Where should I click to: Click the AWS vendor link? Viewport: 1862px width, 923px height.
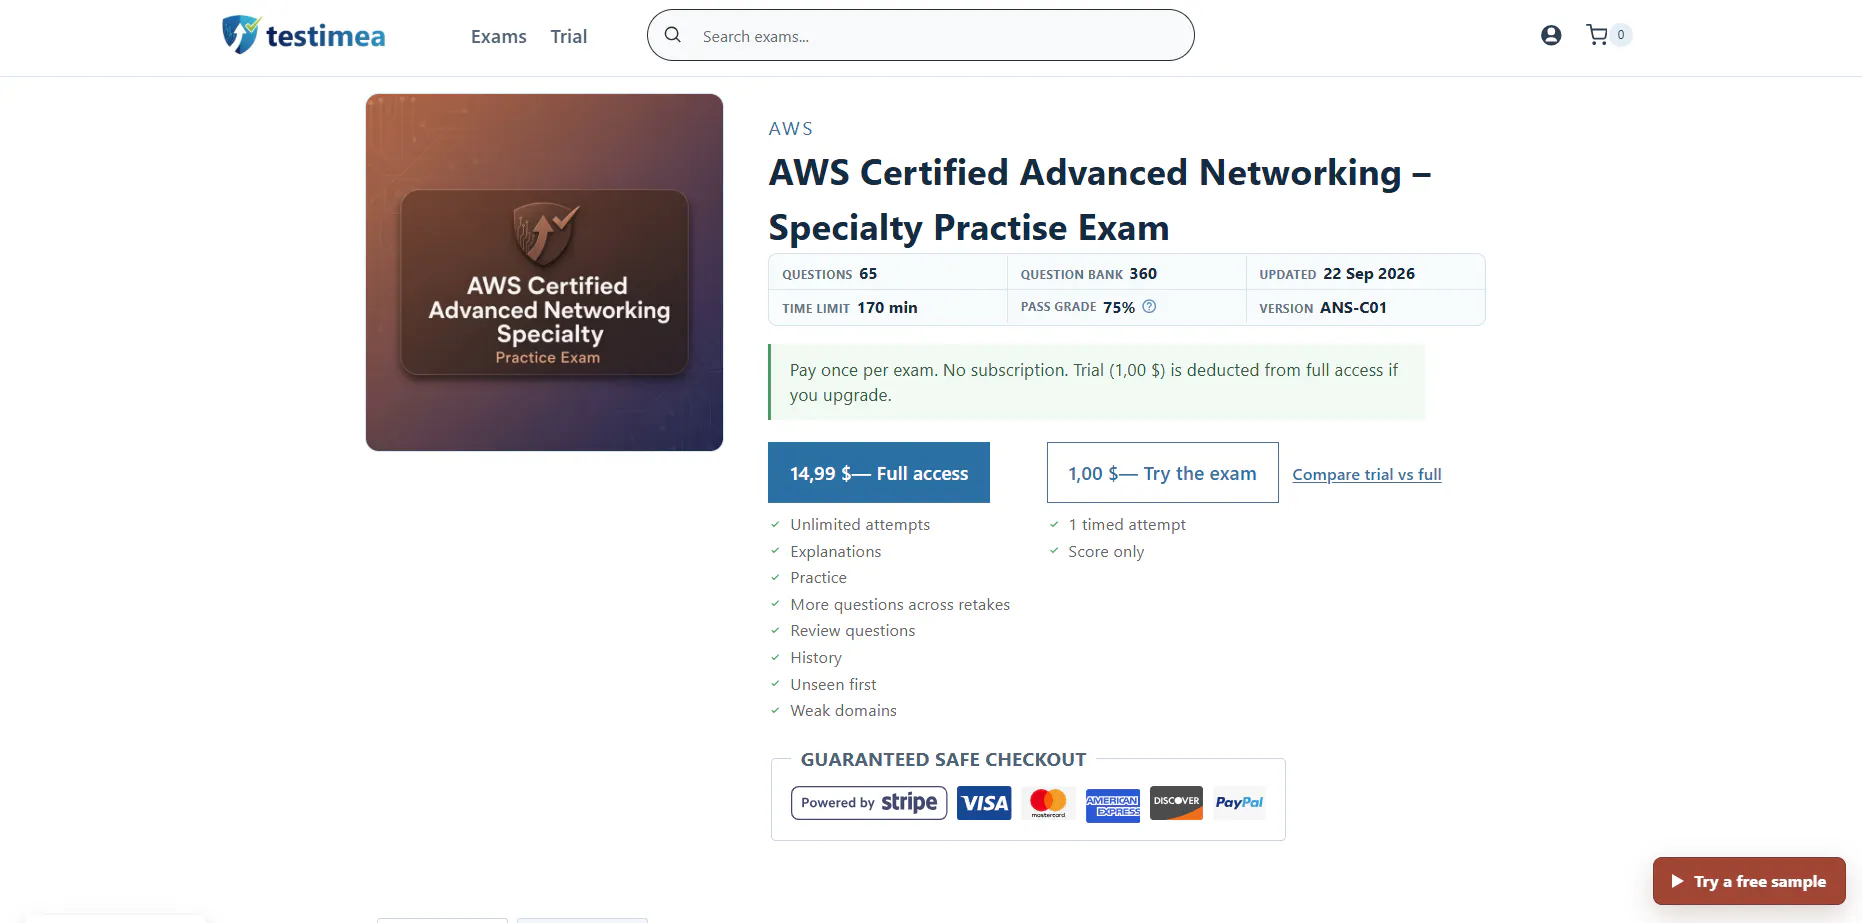tap(790, 129)
